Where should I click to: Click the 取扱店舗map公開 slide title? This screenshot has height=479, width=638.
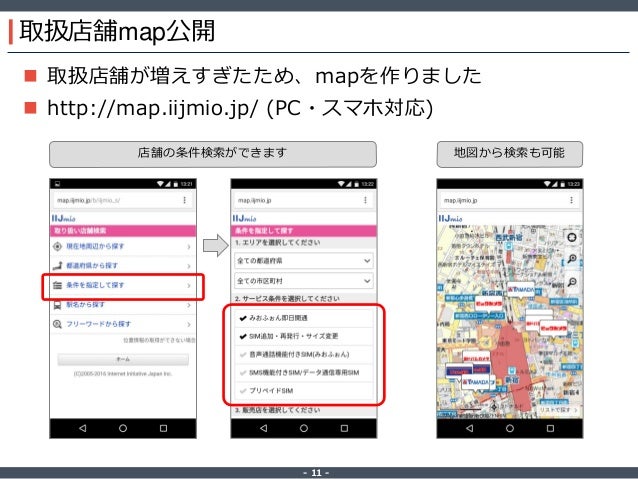(x=117, y=31)
